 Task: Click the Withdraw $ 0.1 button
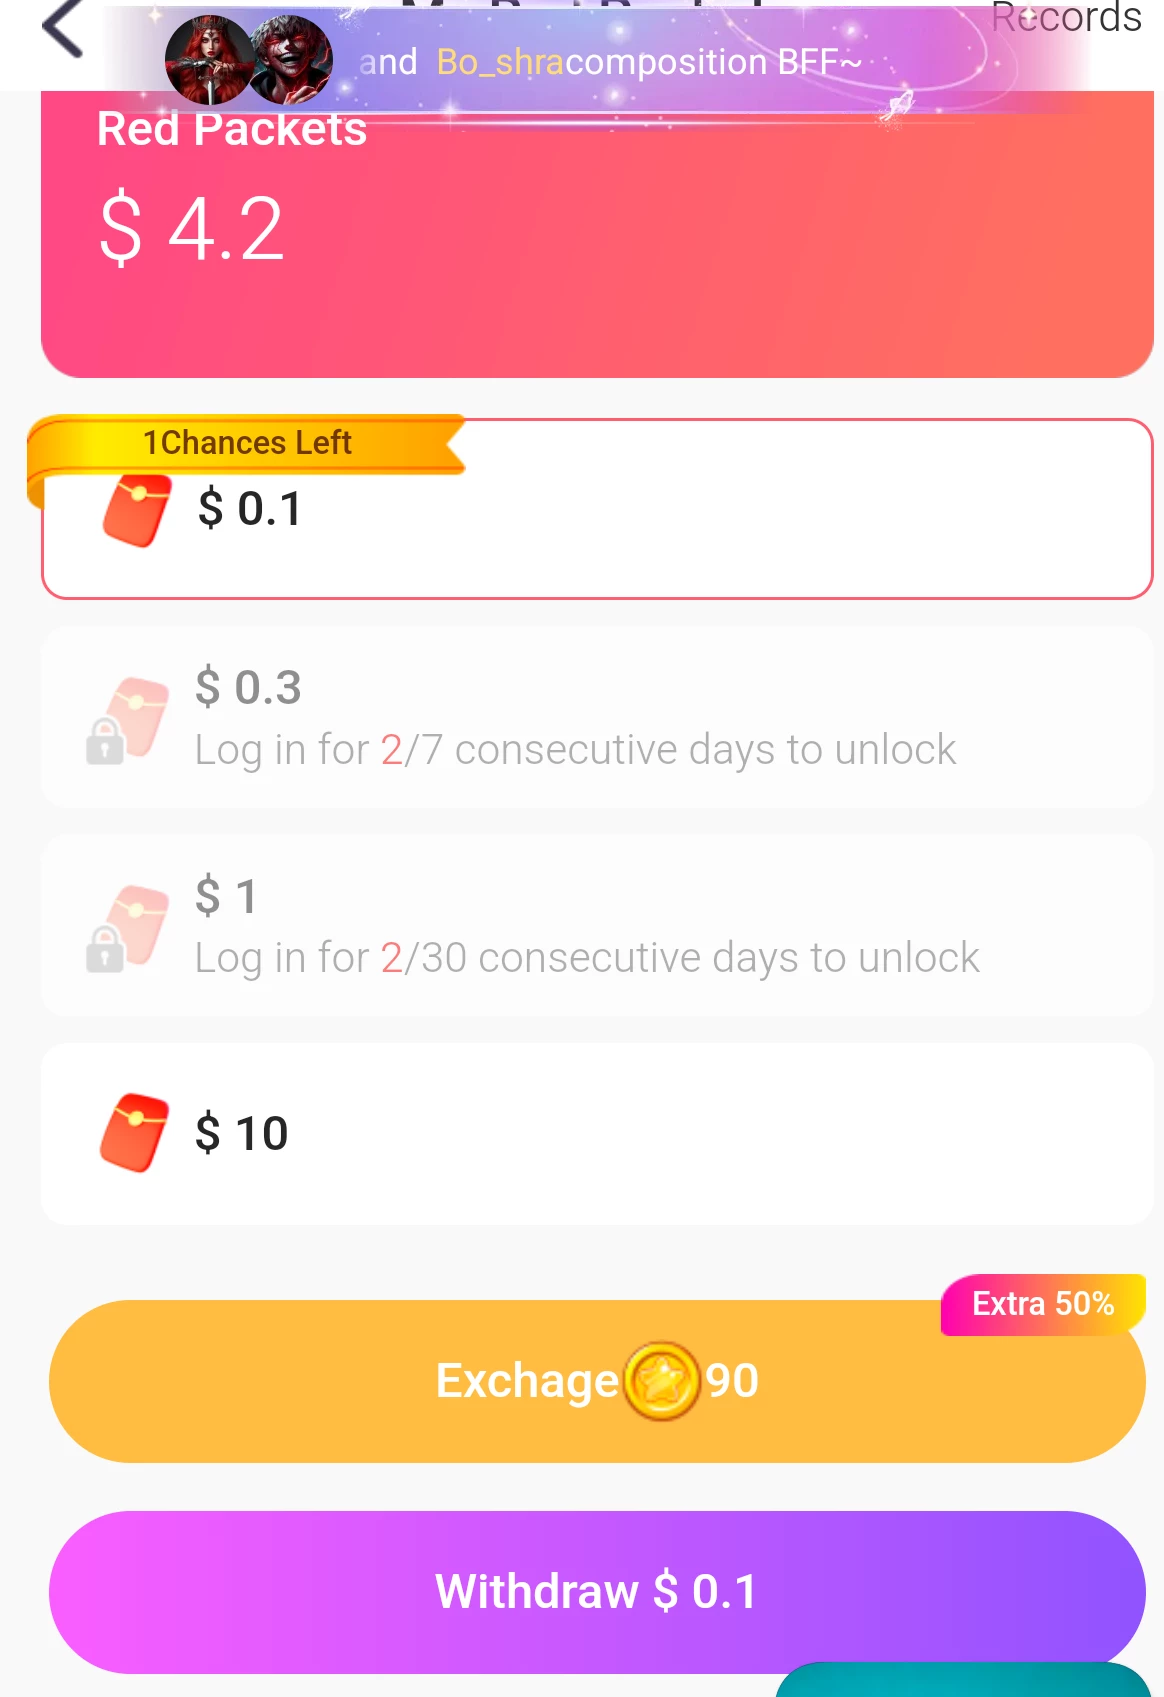[597, 1592]
